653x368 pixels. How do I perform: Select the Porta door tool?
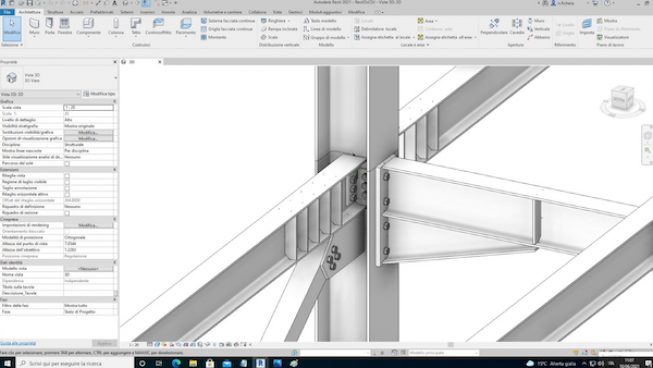click(x=50, y=26)
